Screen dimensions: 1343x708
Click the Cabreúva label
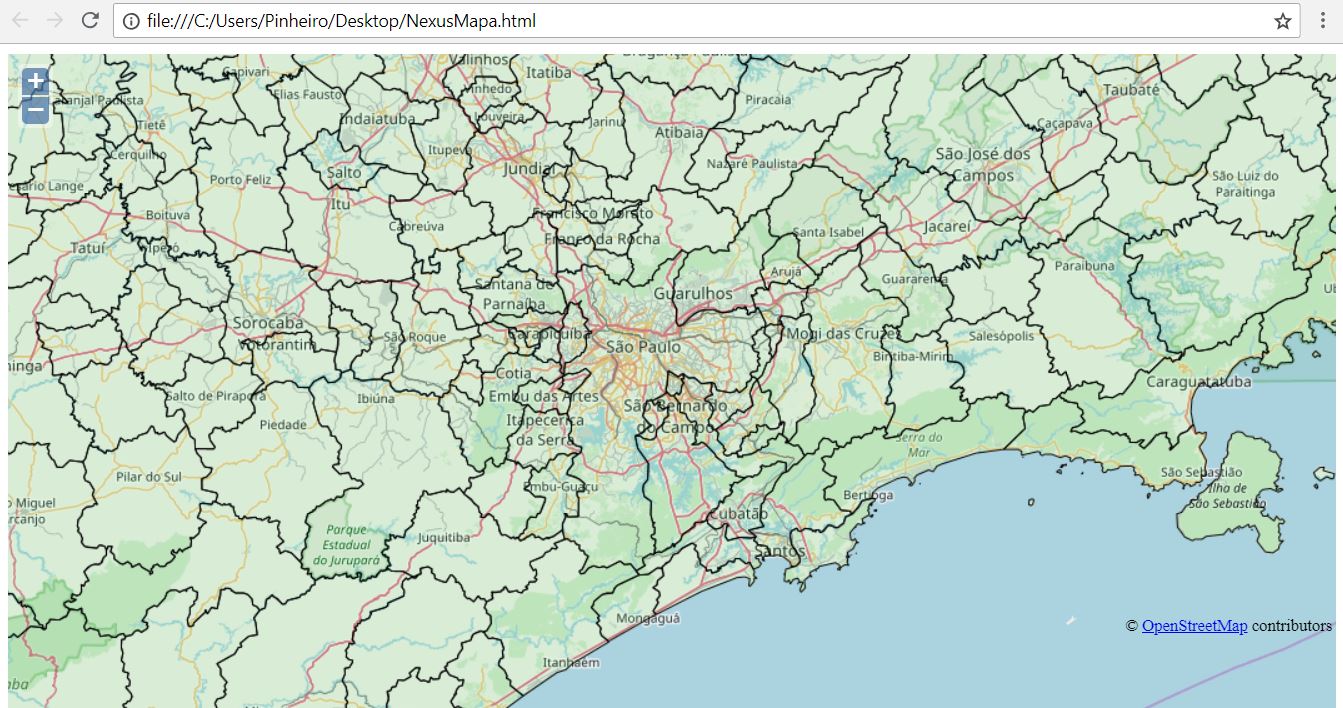pyautogui.click(x=416, y=226)
